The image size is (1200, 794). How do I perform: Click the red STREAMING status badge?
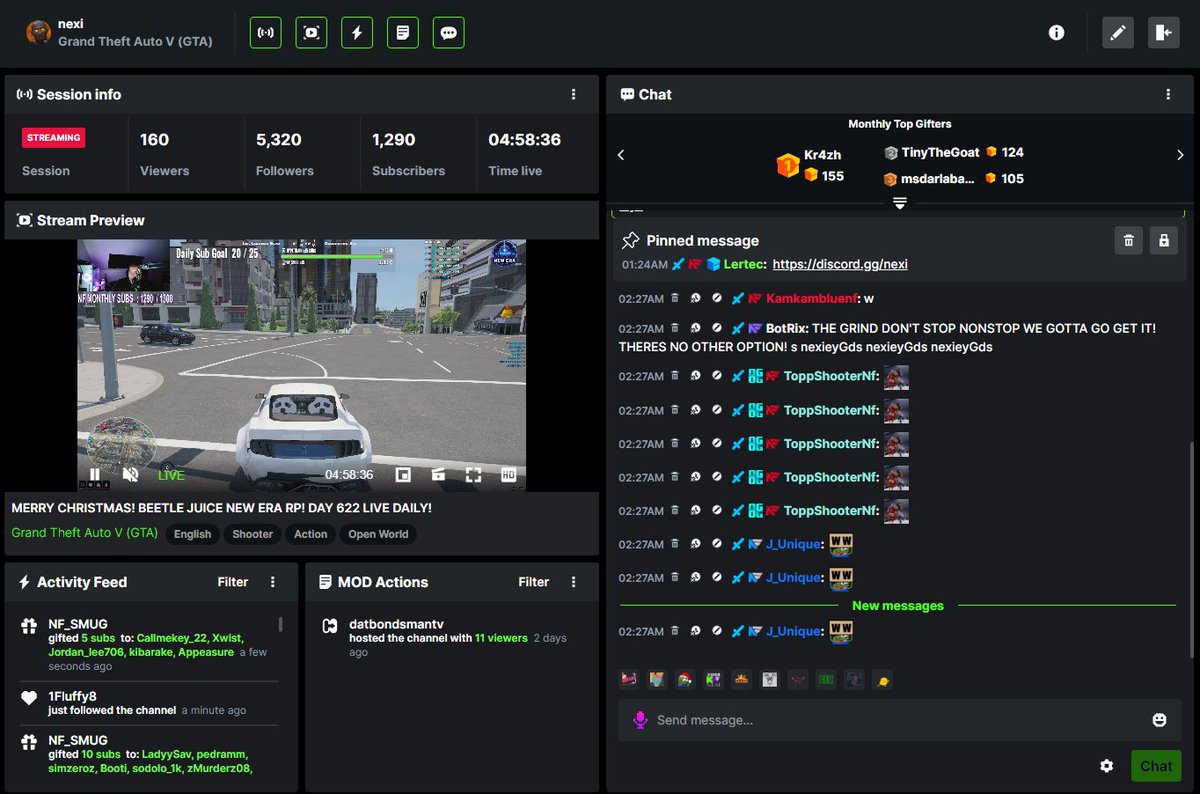click(54, 138)
